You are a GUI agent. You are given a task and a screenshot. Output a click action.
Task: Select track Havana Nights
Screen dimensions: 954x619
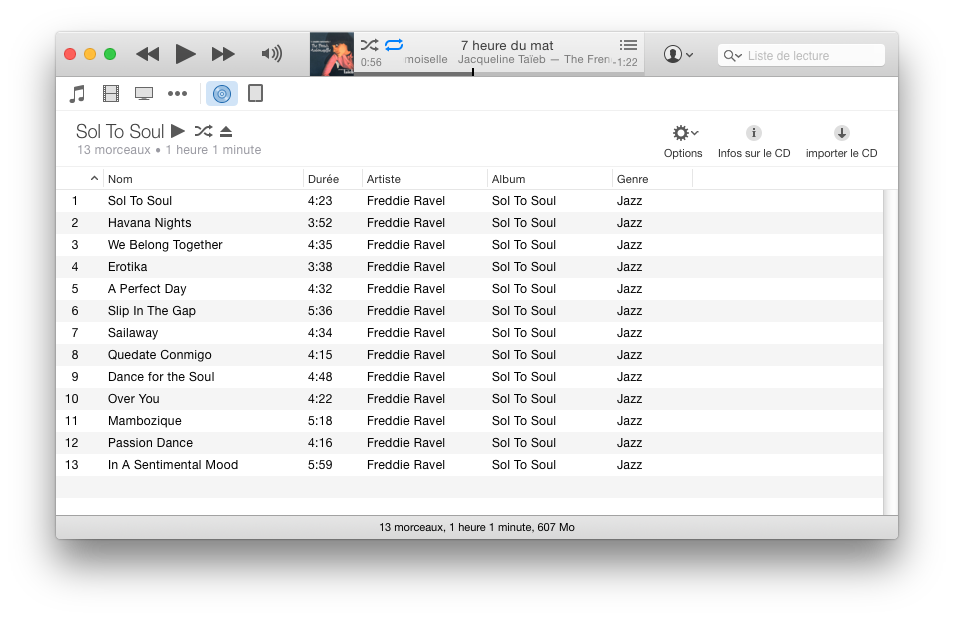point(469,223)
